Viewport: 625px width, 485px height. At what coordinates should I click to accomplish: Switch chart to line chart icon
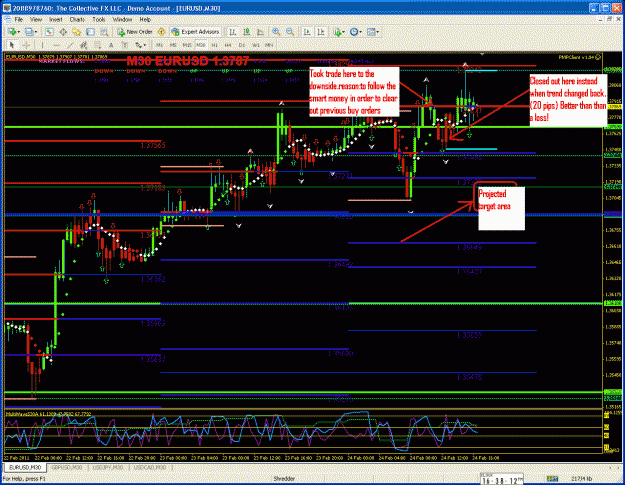click(x=260, y=32)
